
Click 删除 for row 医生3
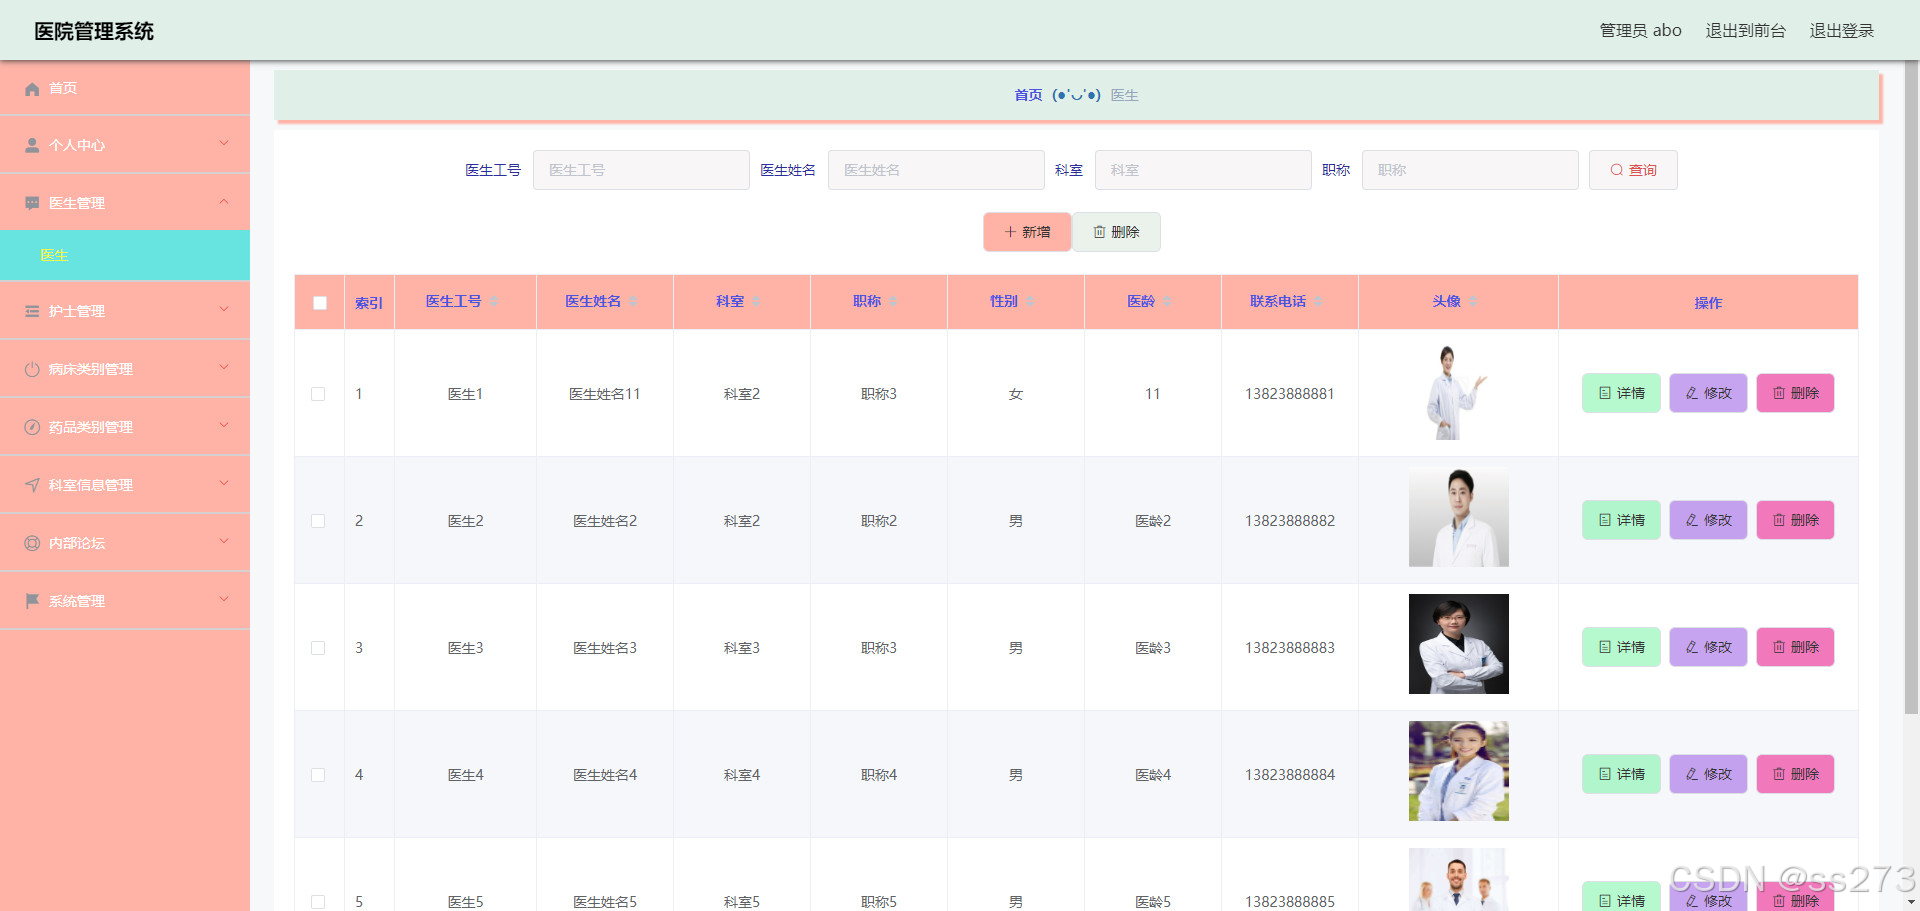tap(1795, 647)
